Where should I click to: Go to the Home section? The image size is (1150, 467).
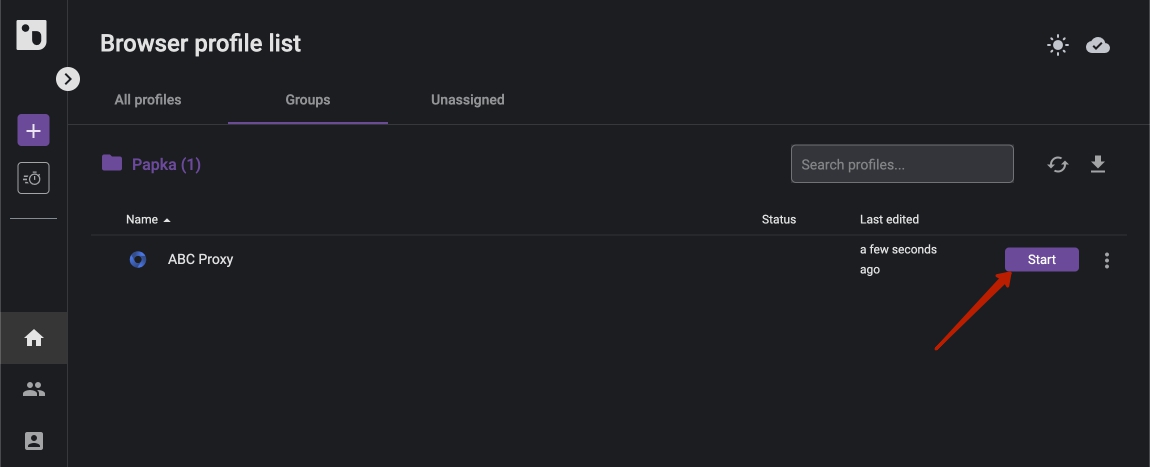click(x=34, y=338)
